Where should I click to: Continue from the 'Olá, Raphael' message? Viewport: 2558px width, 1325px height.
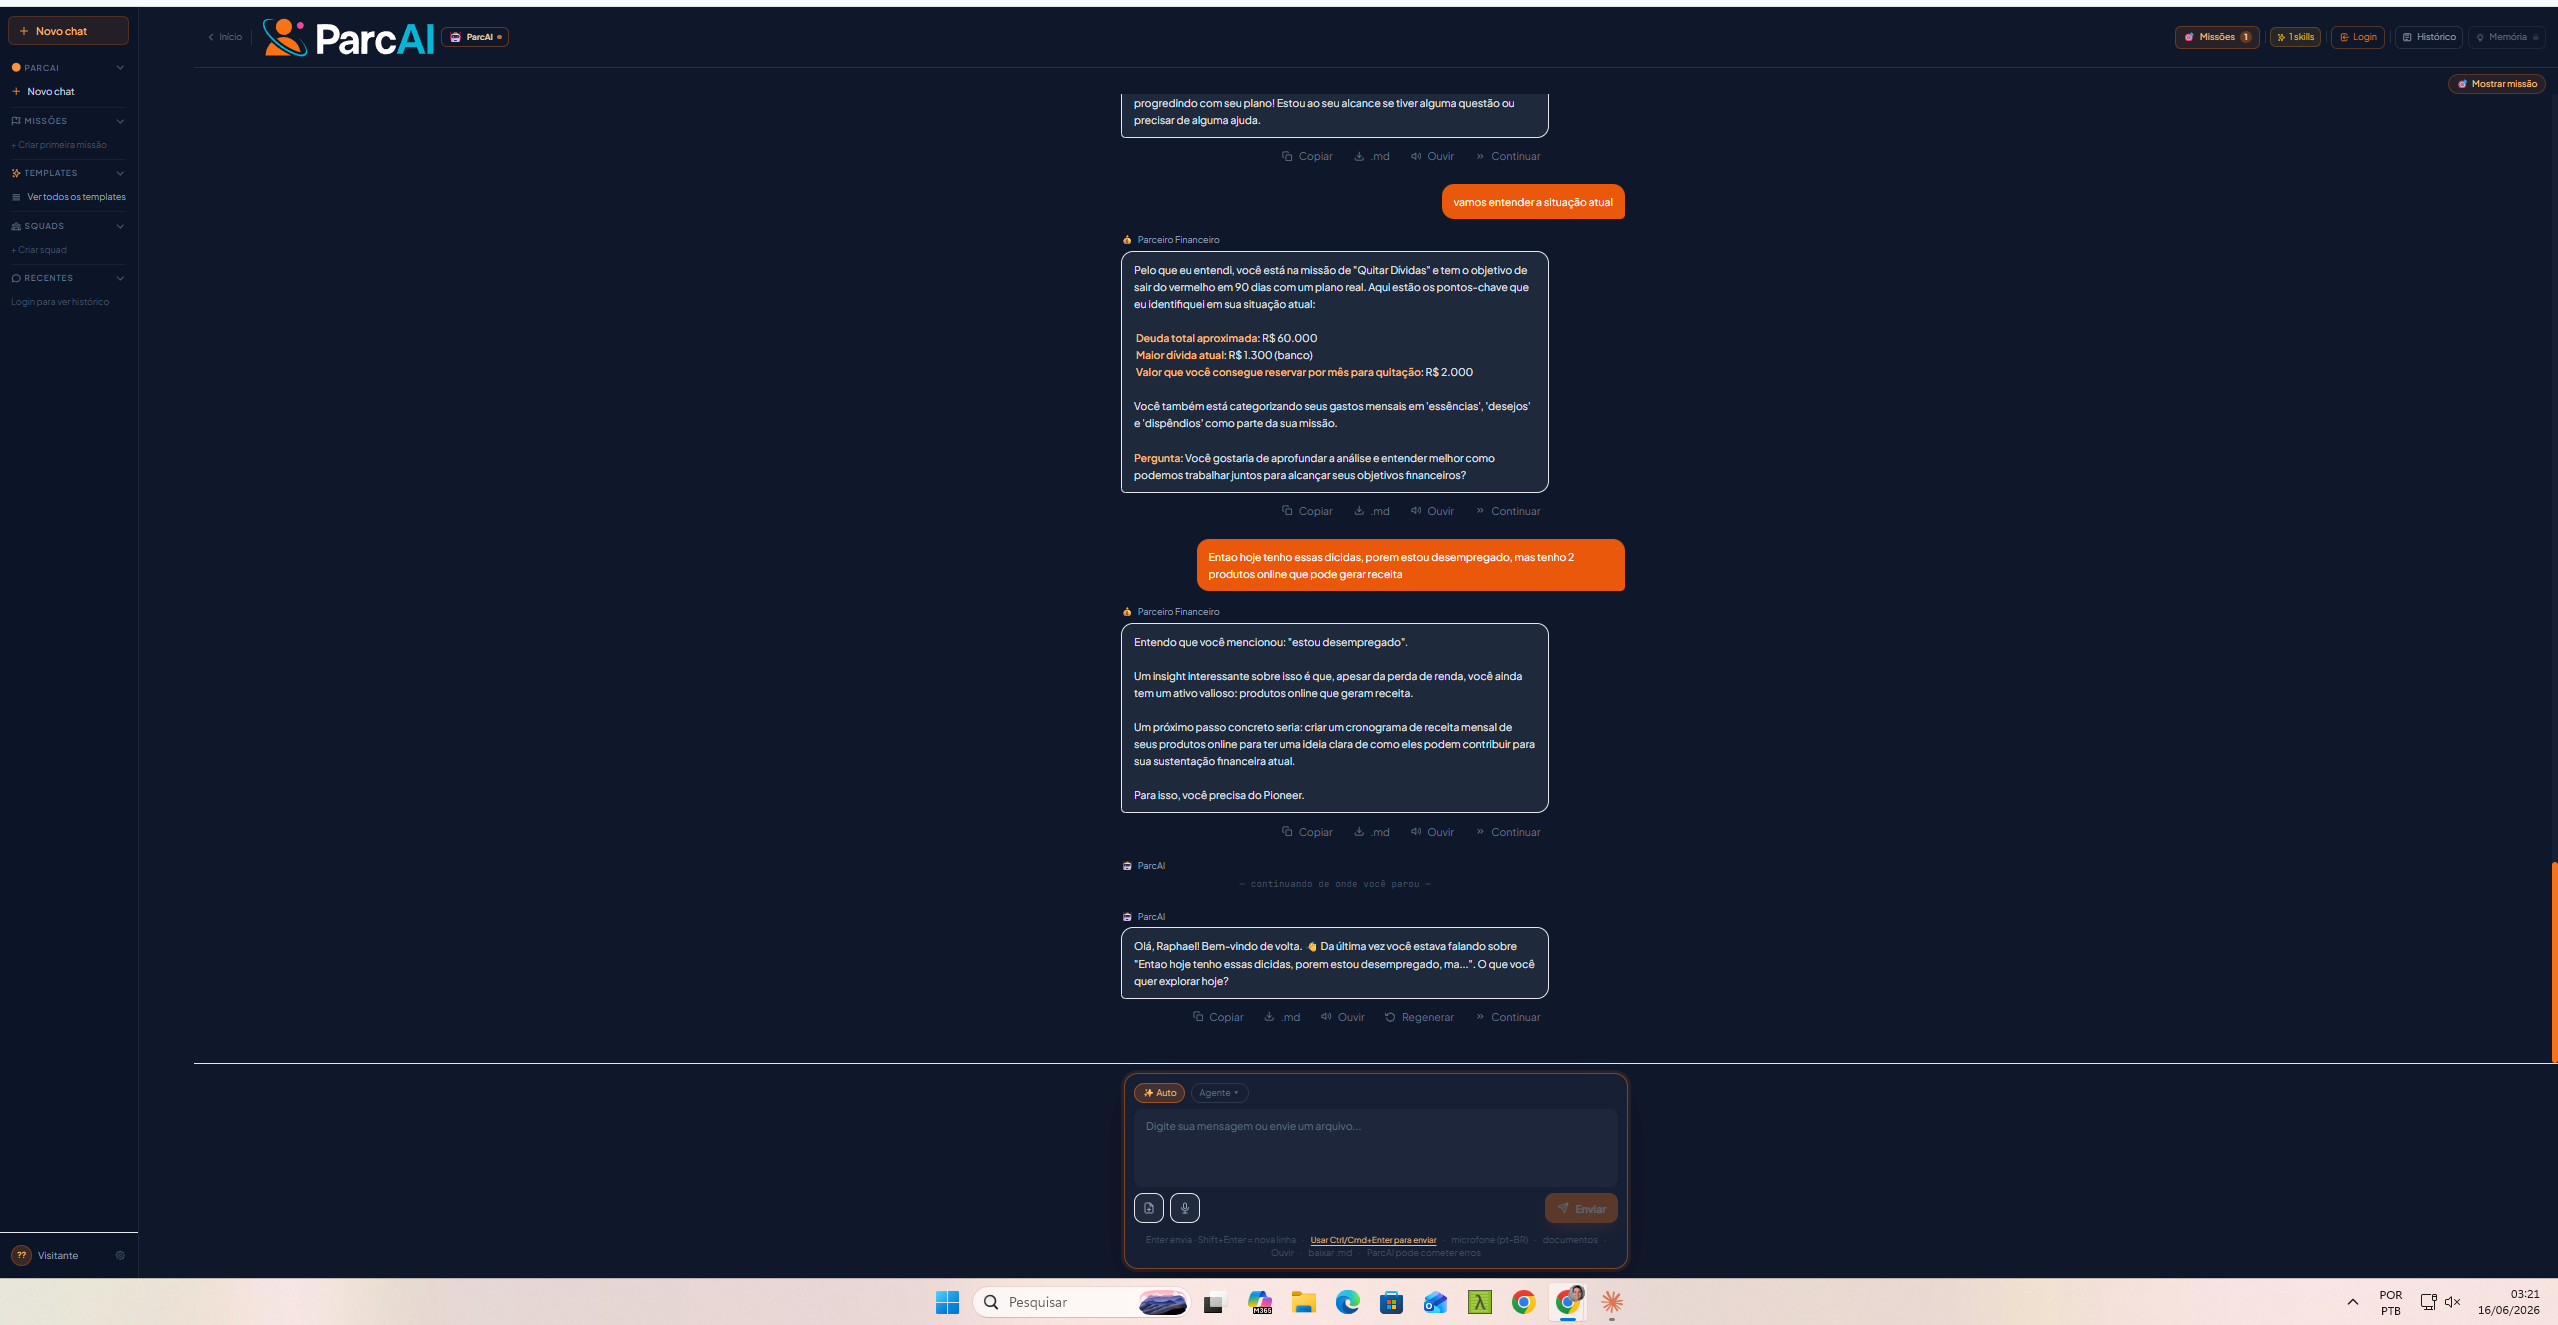click(1508, 1017)
